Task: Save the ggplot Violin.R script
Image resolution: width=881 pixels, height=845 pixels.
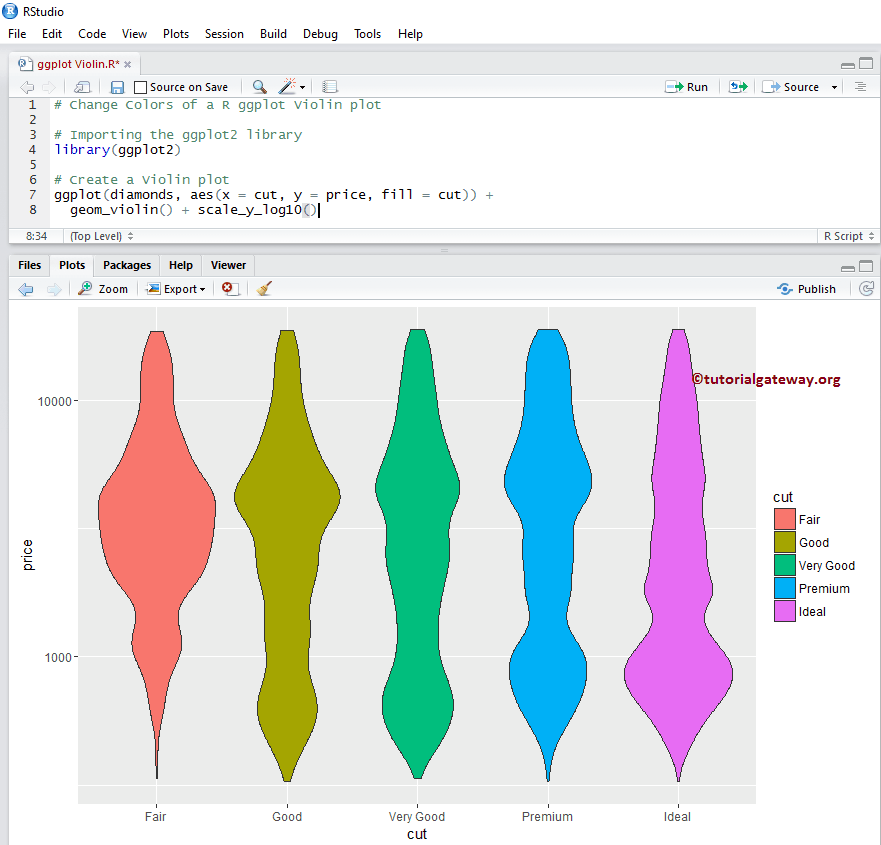Action: [115, 87]
